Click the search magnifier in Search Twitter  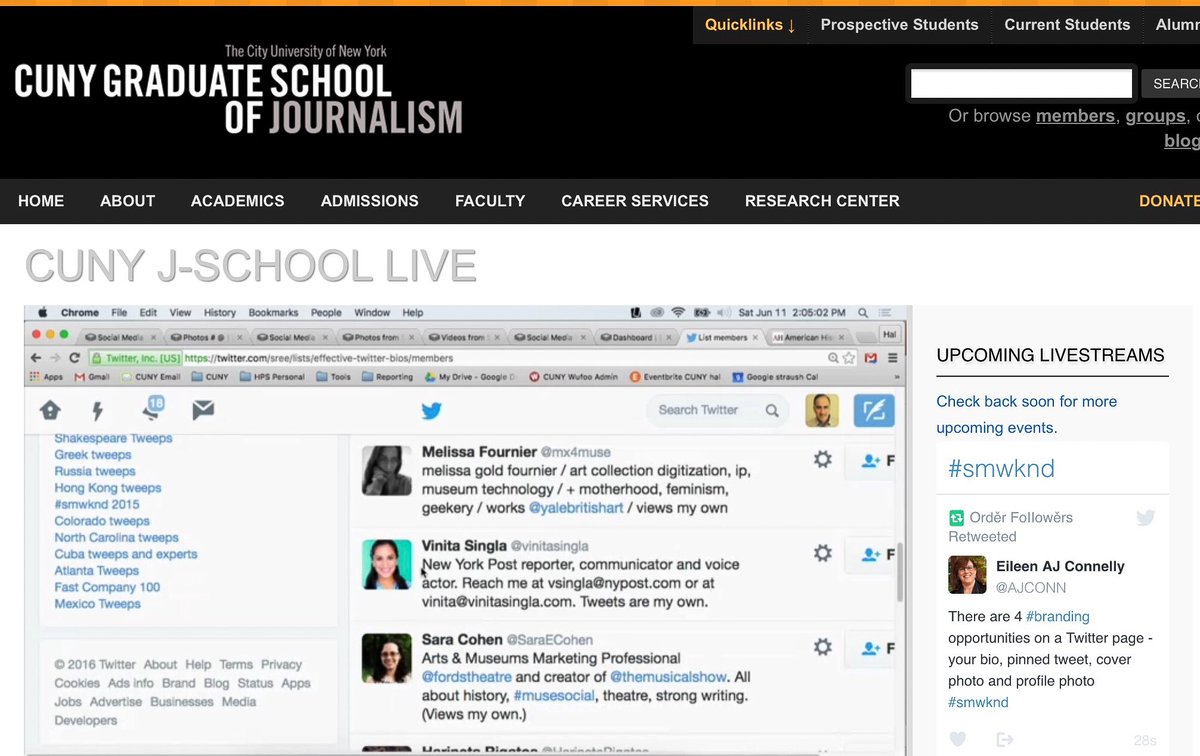[x=772, y=410]
